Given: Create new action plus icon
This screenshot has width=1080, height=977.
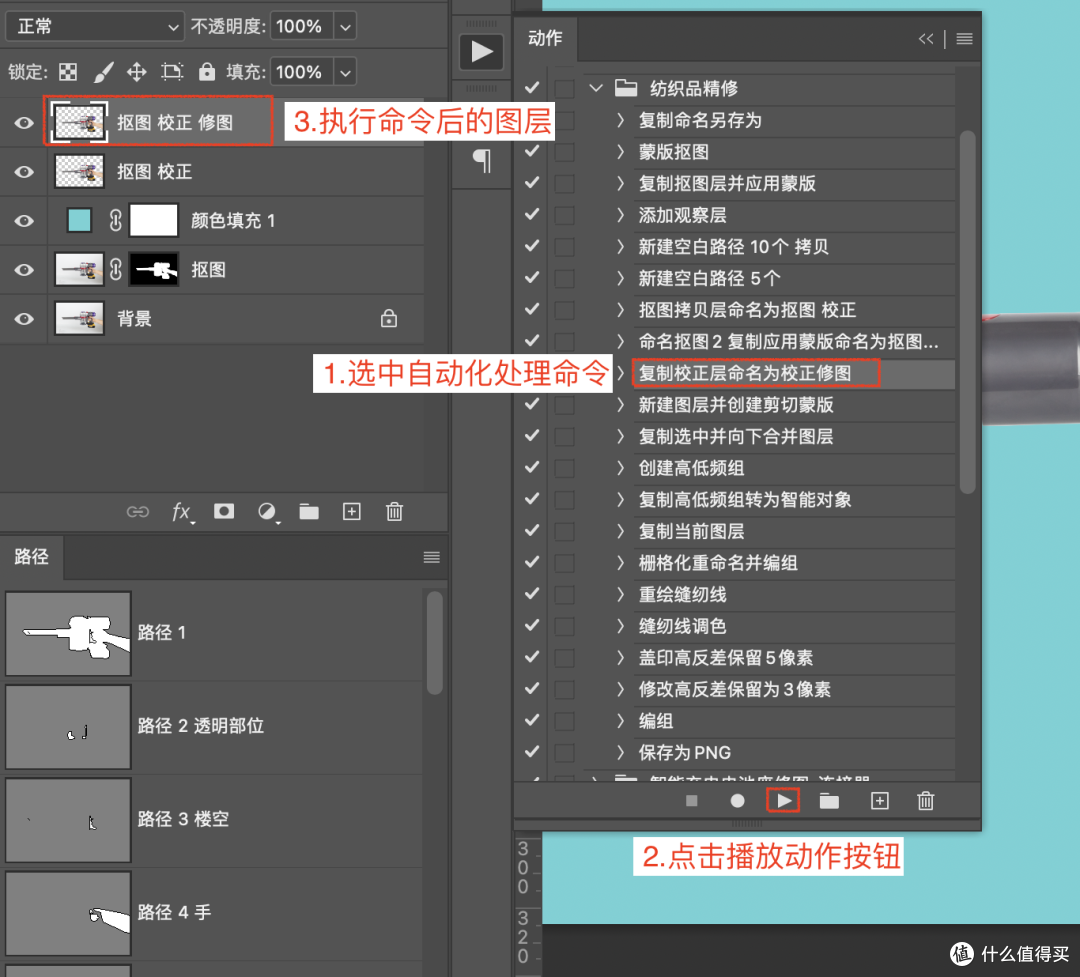Looking at the screenshot, I should [x=880, y=801].
